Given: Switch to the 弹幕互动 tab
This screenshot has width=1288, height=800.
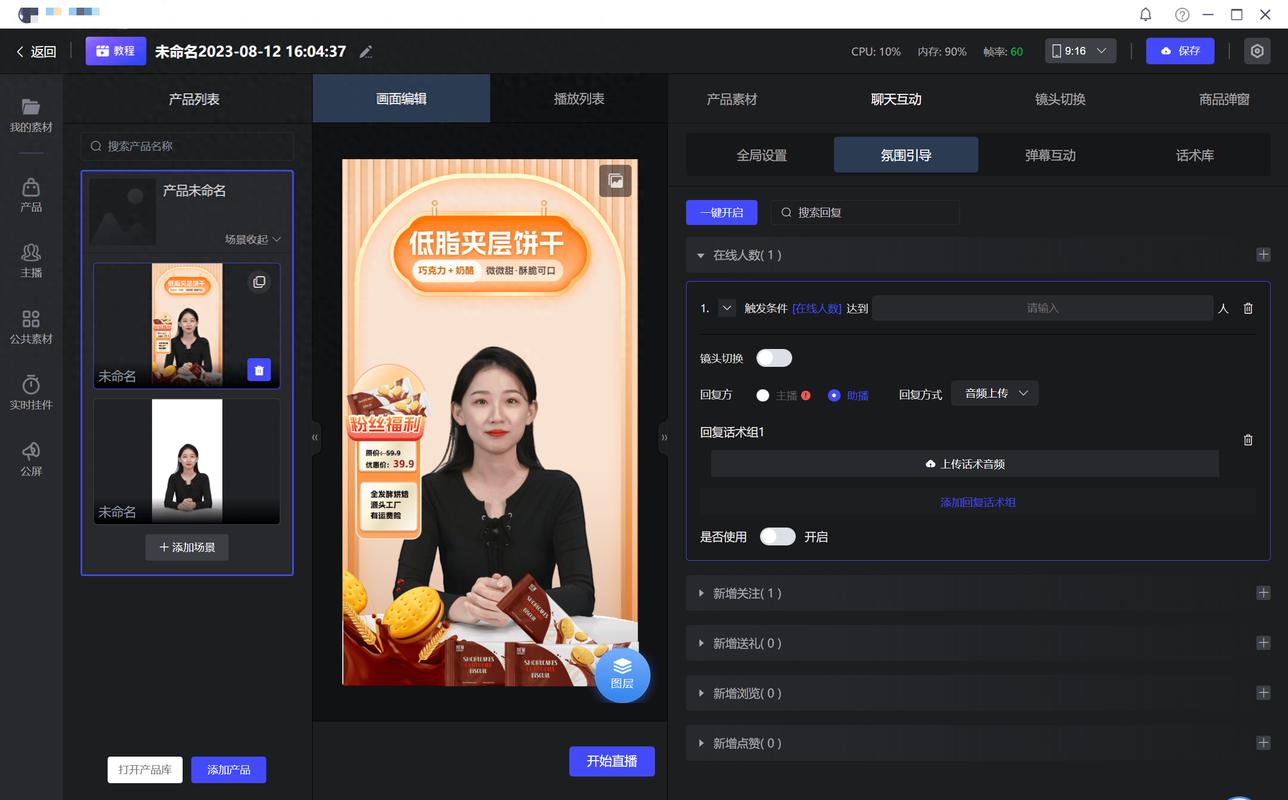Looking at the screenshot, I should click(x=1050, y=155).
